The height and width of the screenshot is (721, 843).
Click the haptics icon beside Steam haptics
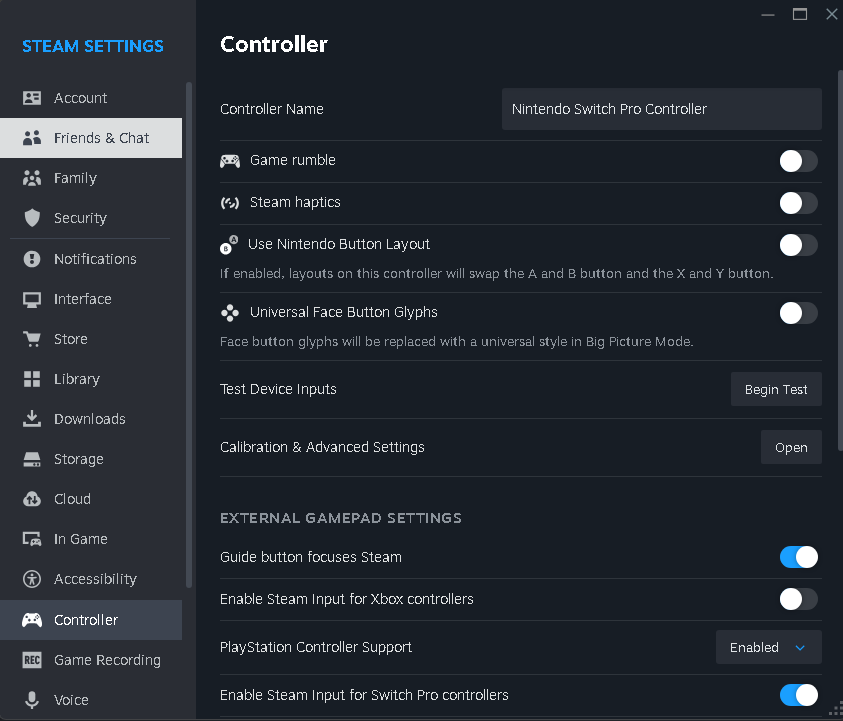230,203
